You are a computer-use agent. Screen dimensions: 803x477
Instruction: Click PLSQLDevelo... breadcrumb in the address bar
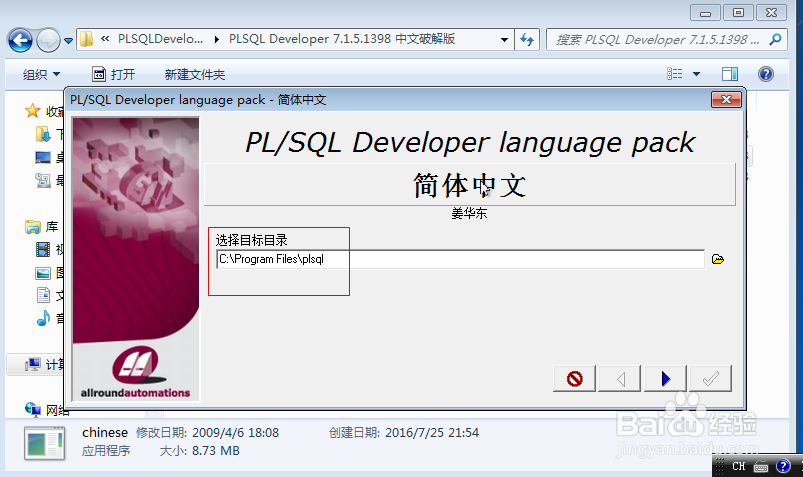pos(160,39)
